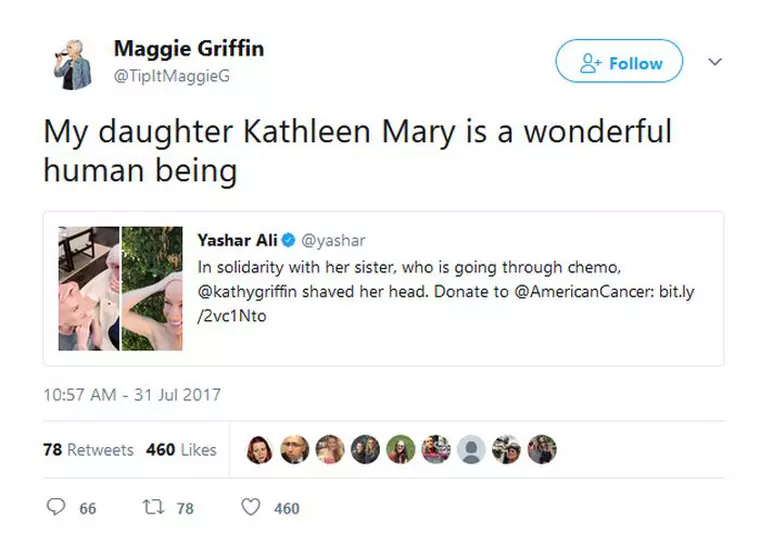Click the second liker avatar with glasses
Image resolution: width=760 pixels, height=548 pixels.
[x=294, y=449]
